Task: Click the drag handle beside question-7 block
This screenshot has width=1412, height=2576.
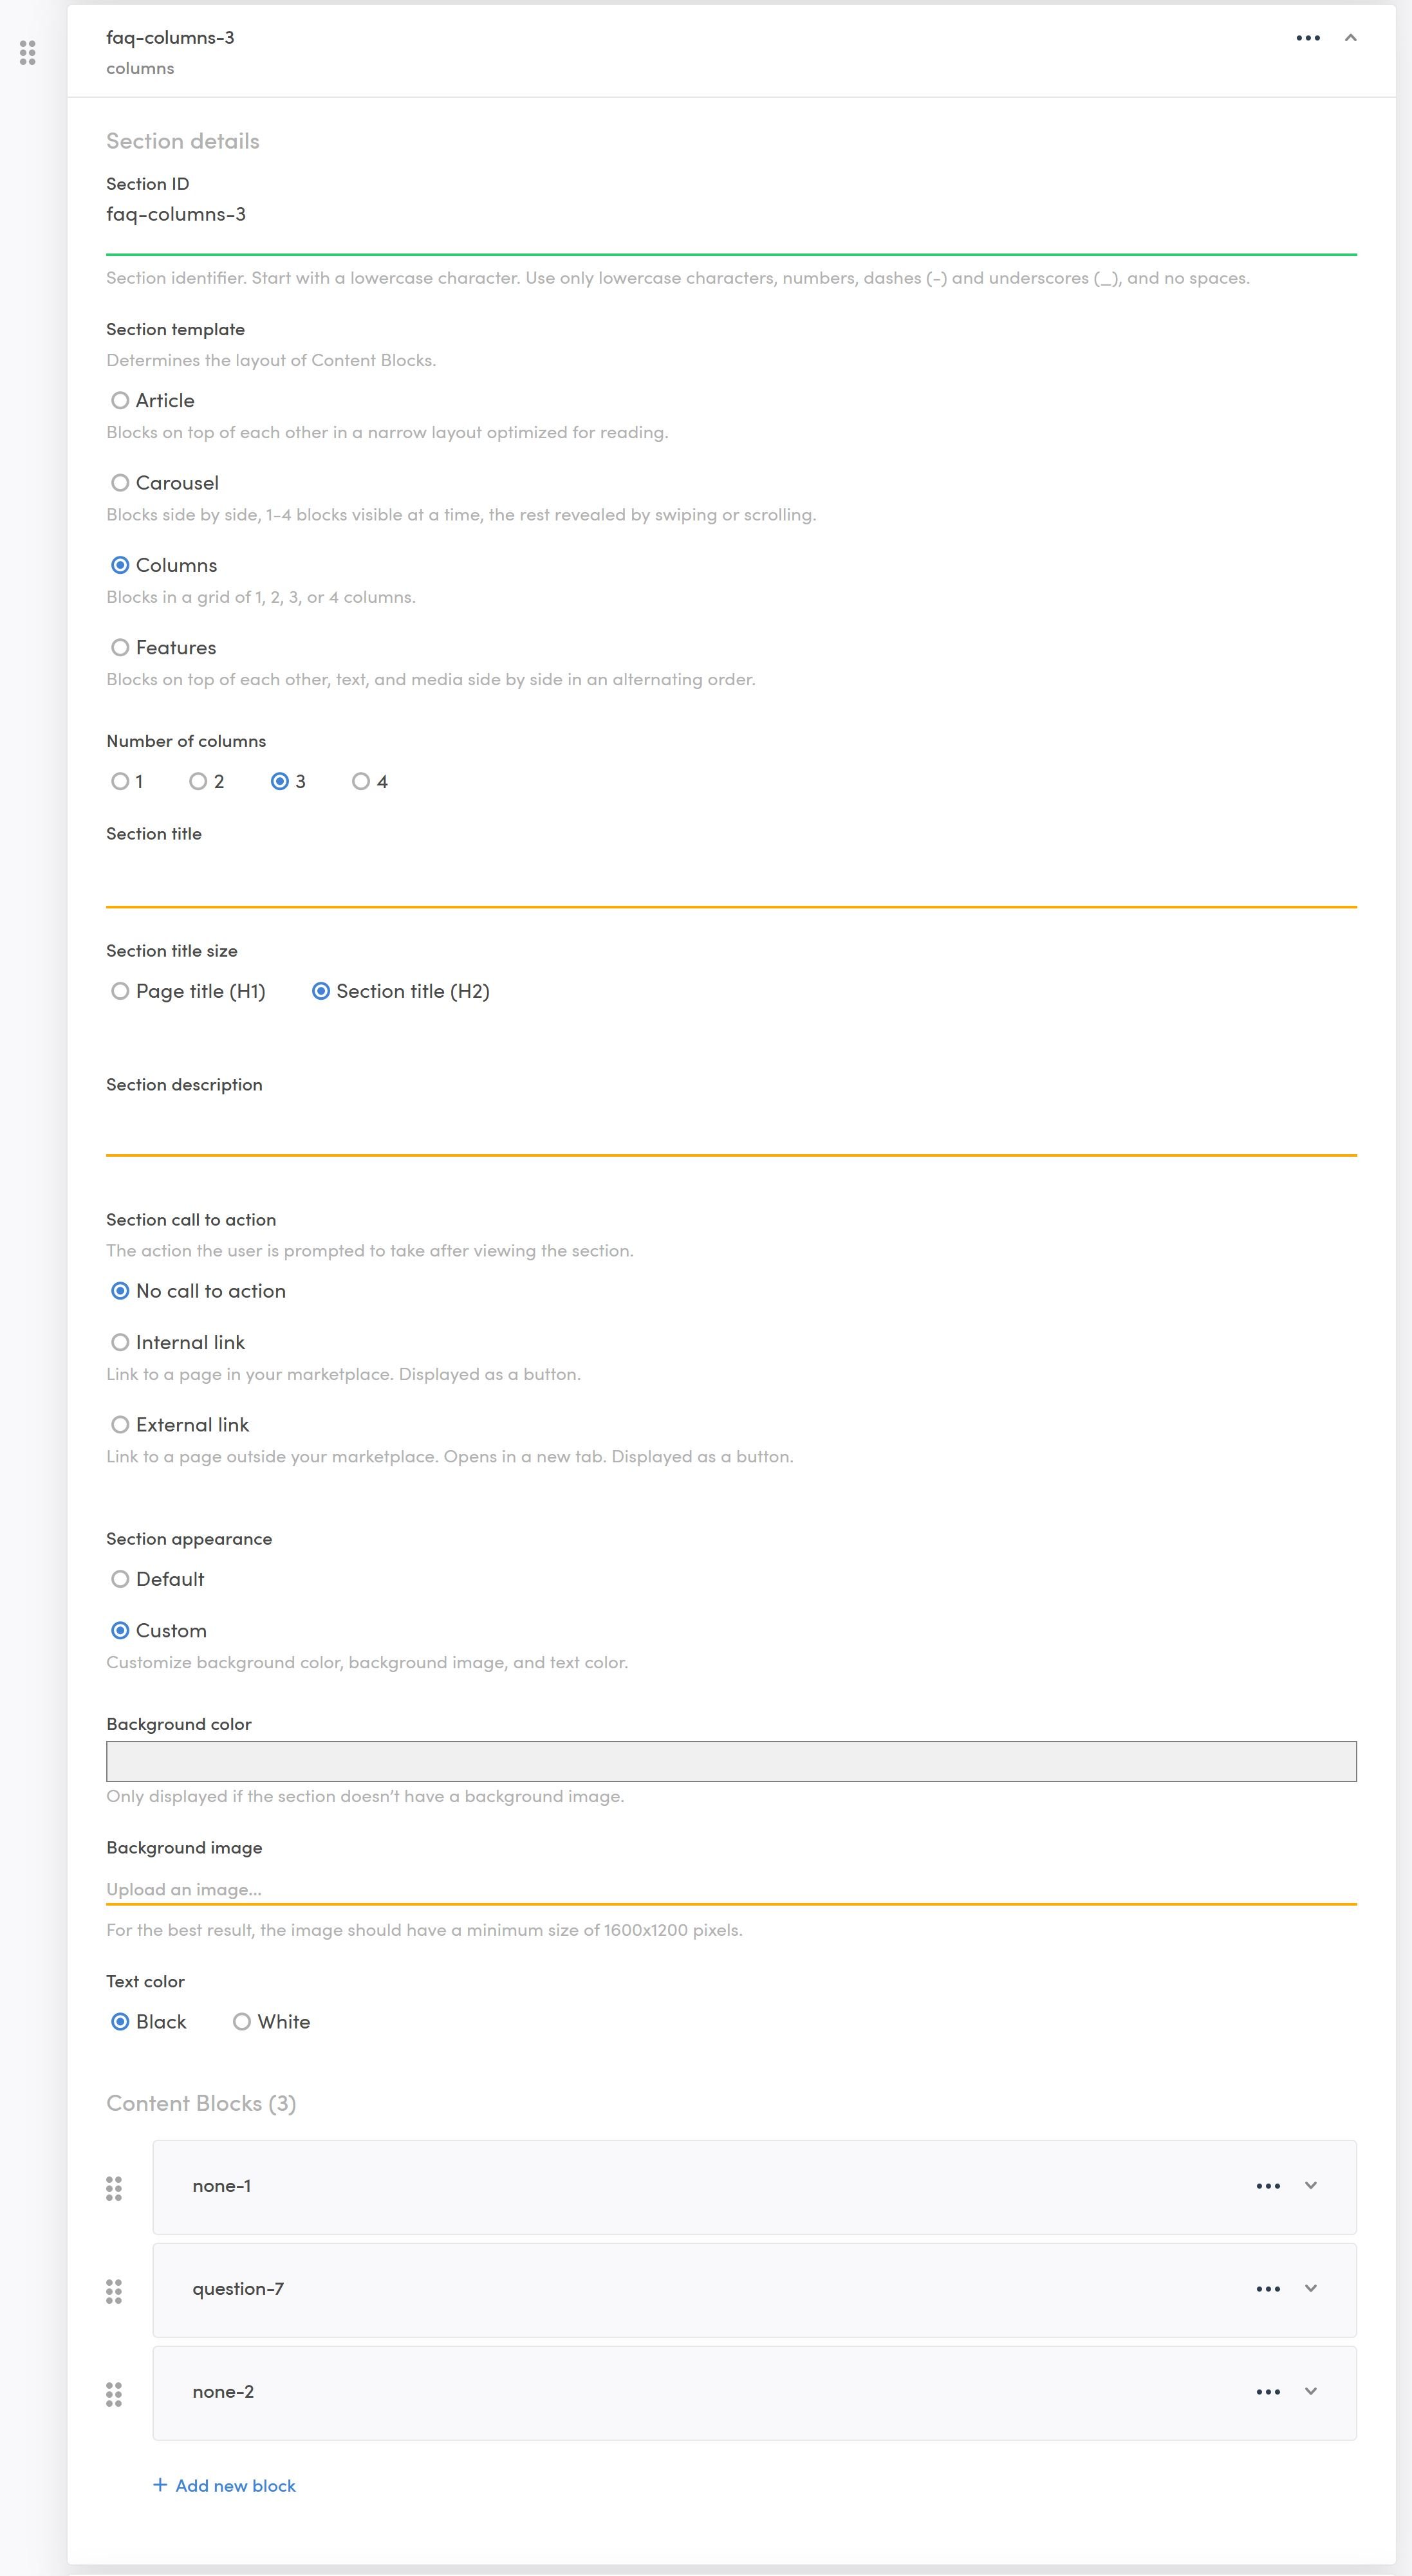Action: (114, 2291)
